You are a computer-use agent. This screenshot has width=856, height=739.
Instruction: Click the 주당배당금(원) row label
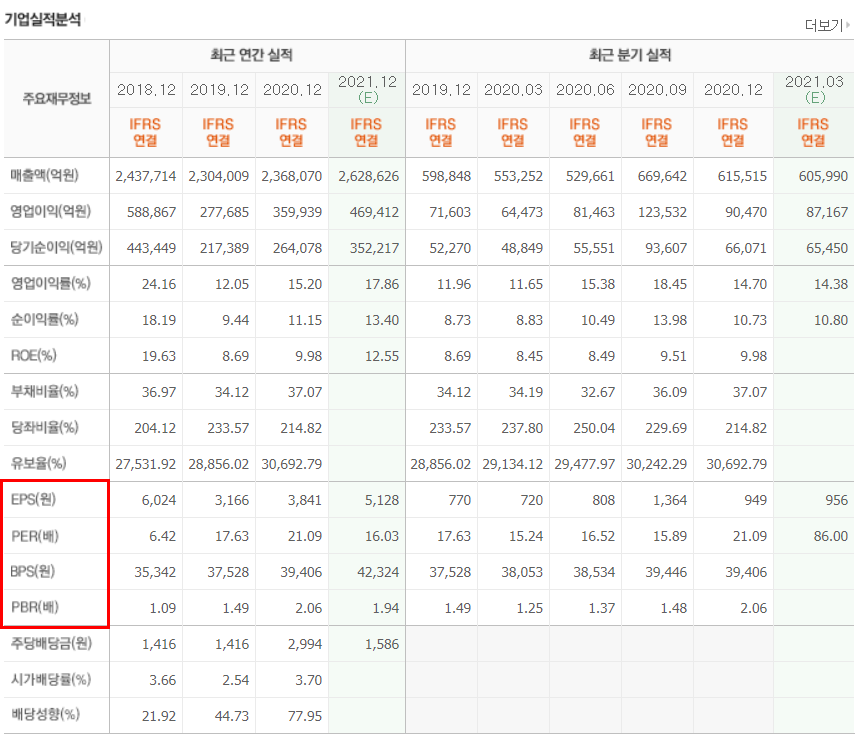click(51, 643)
